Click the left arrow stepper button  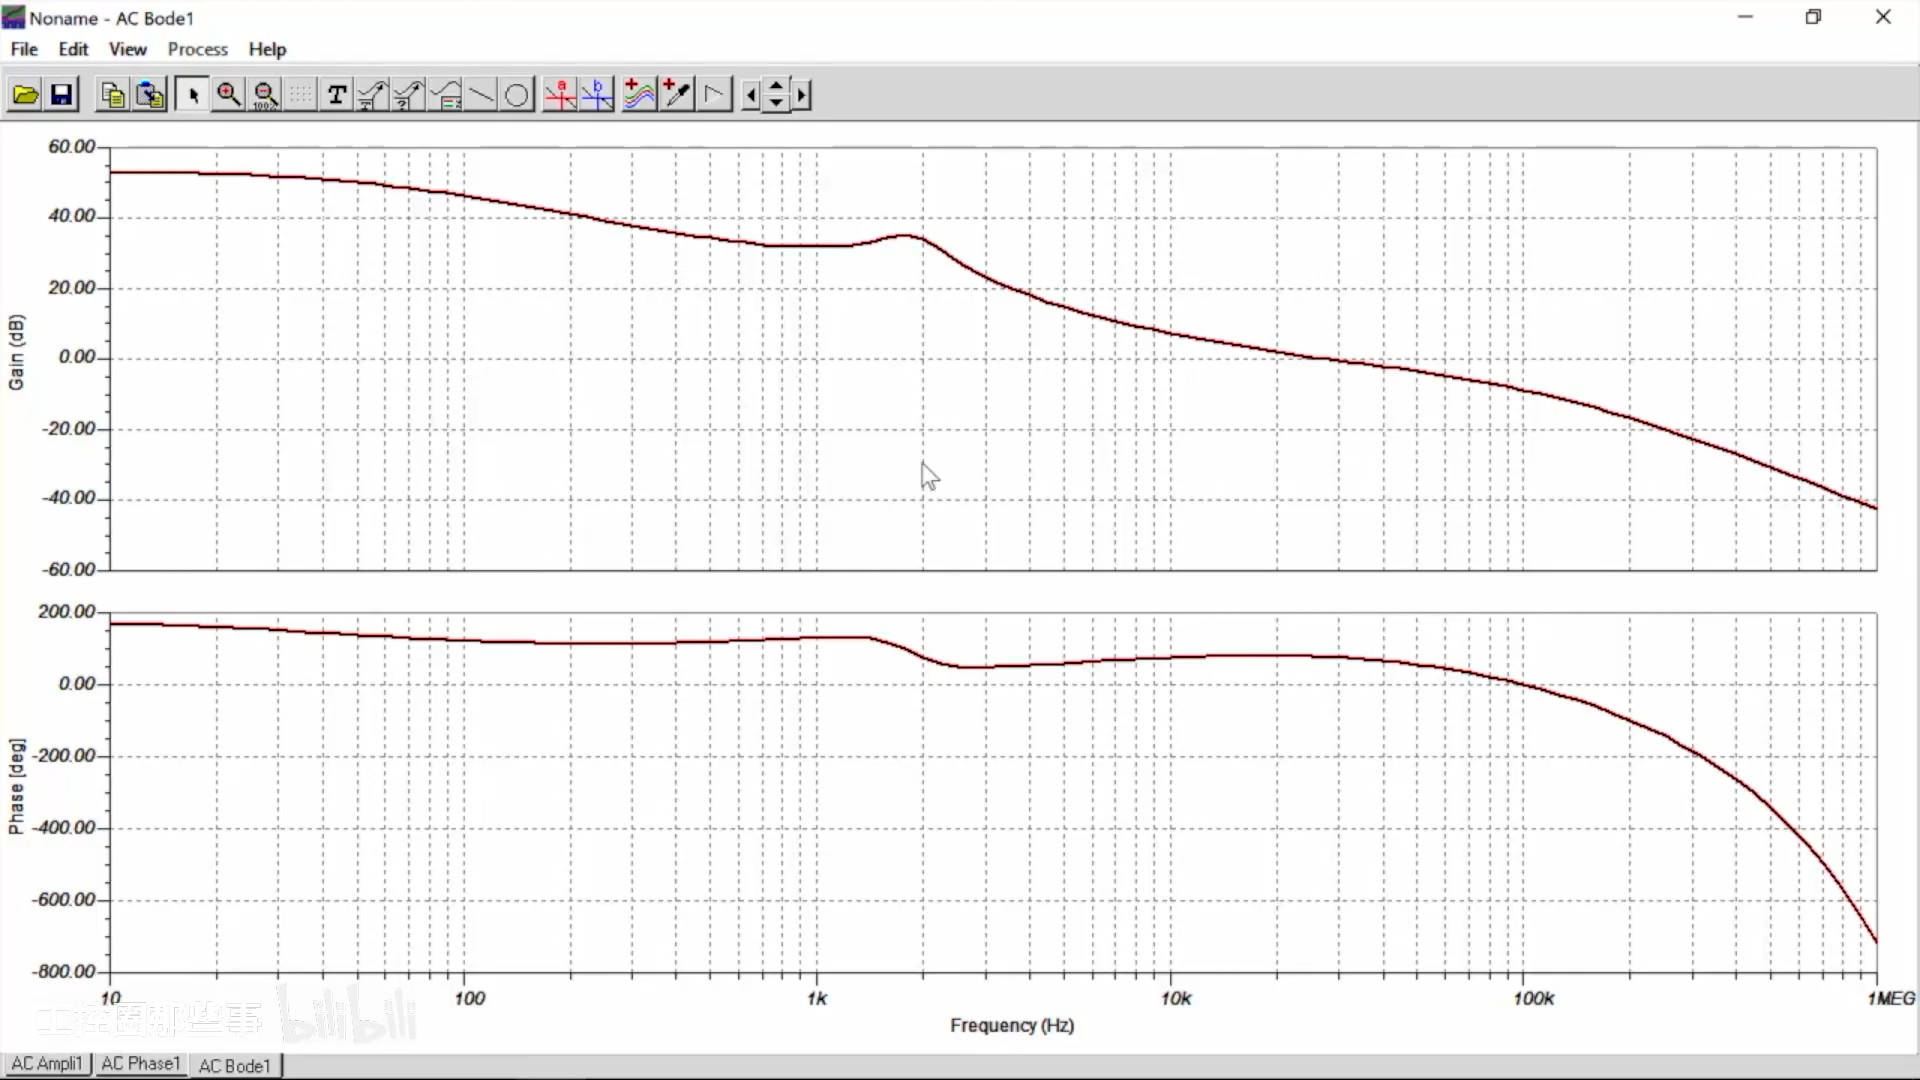[x=751, y=95]
